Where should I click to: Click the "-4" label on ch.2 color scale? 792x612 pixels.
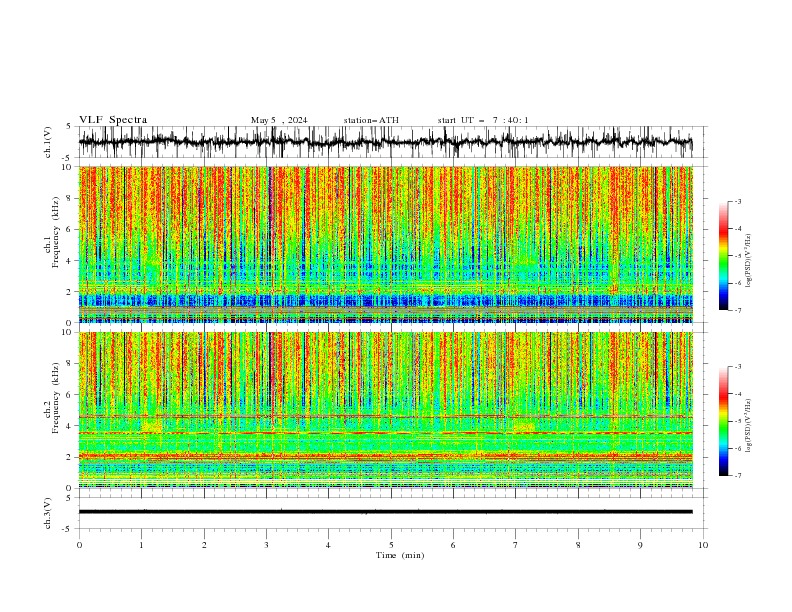[x=738, y=394]
